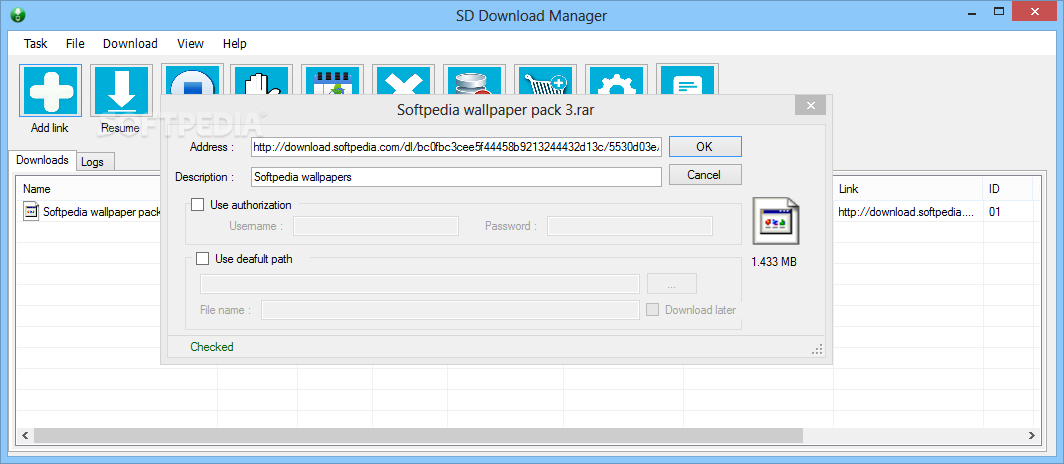Click the shopping cart plus toolbar icon

[x=545, y=81]
